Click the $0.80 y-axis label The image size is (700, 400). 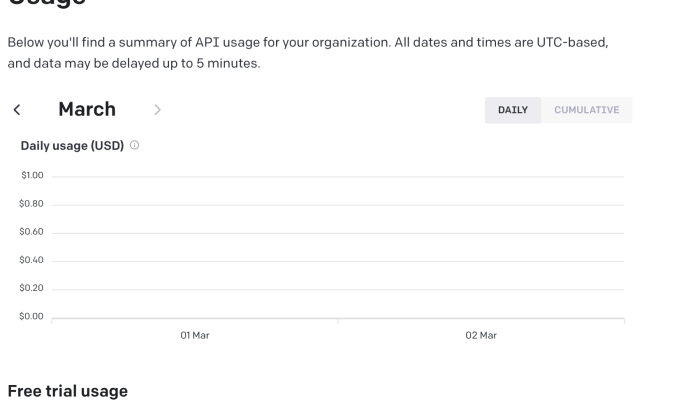pyautogui.click(x=31, y=204)
